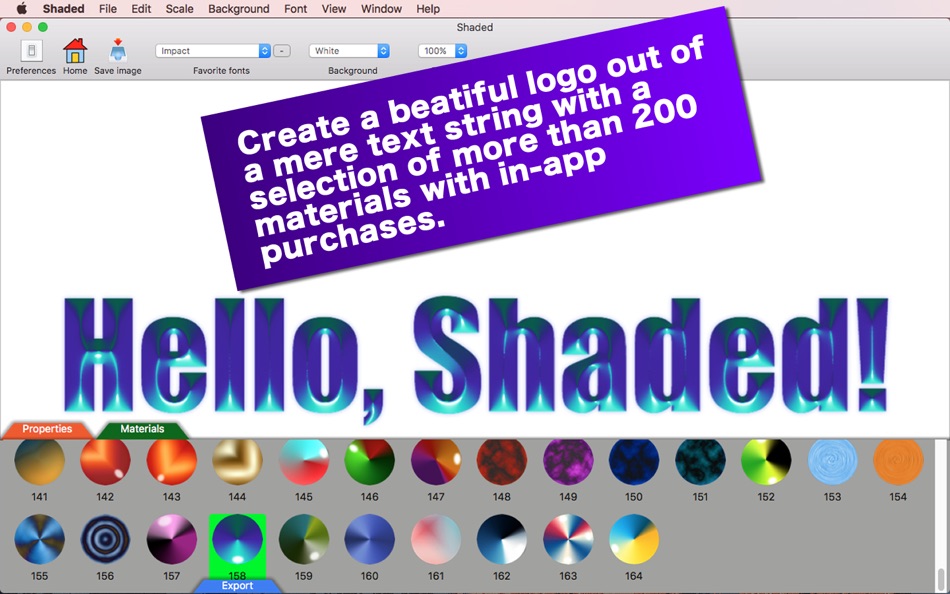
Task: Open the Help menu
Action: click(x=428, y=8)
